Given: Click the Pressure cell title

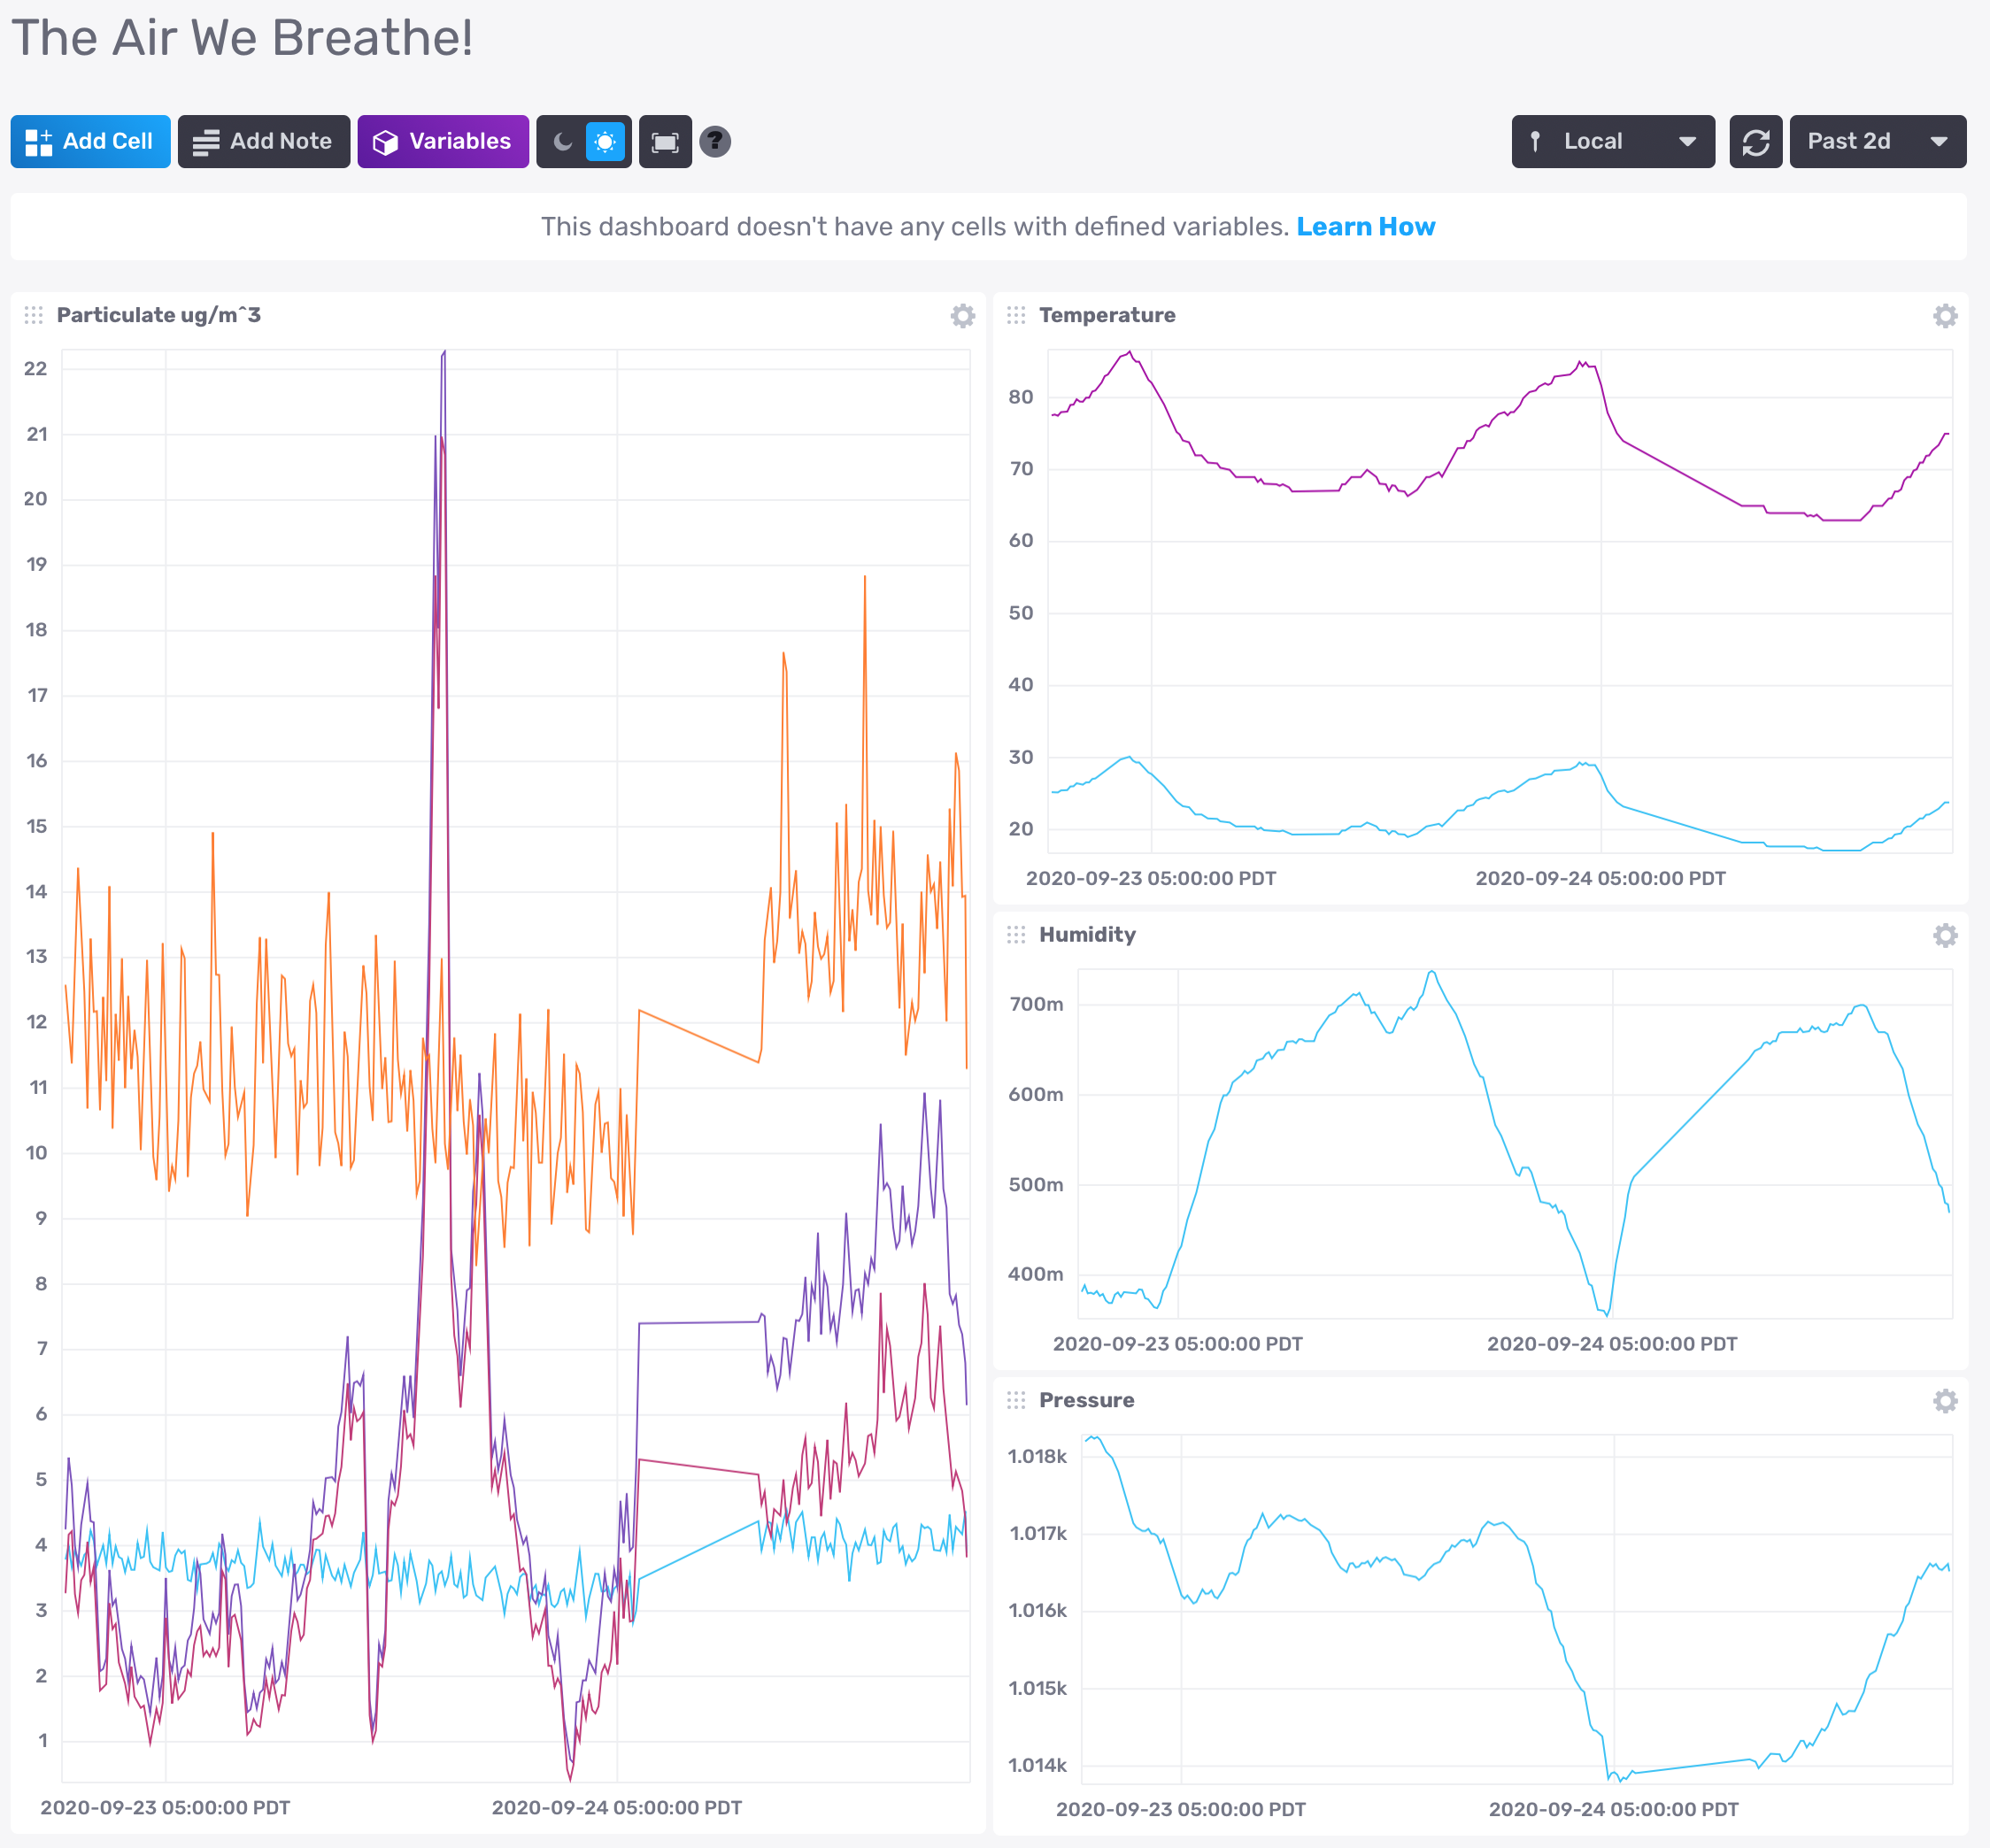Looking at the screenshot, I should pos(1086,1400).
